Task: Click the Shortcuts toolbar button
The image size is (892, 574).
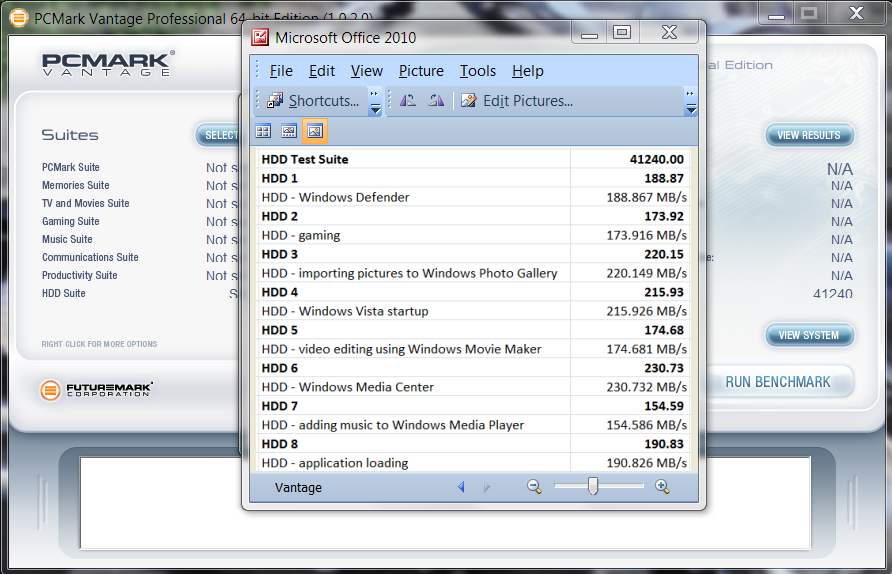Action: (x=313, y=101)
